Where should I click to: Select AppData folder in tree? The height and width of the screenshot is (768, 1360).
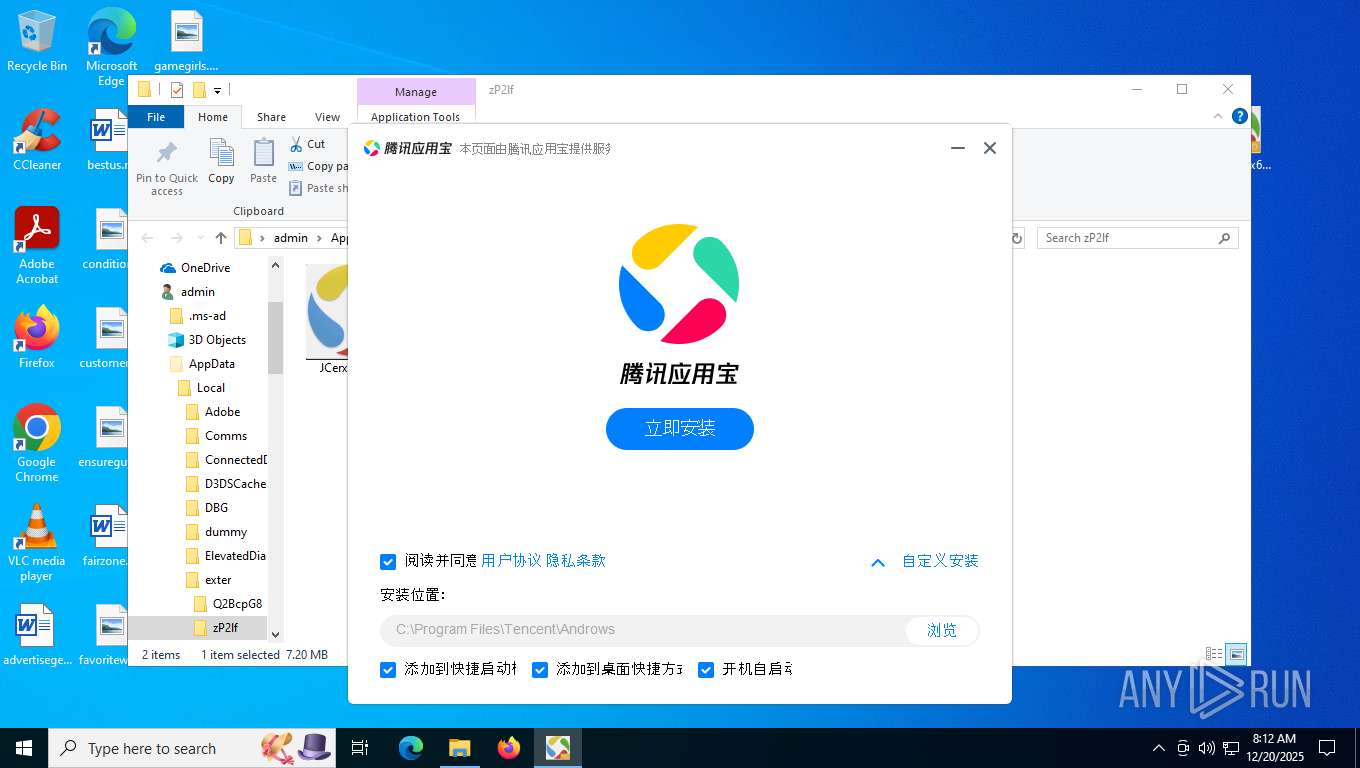tap(211, 364)
